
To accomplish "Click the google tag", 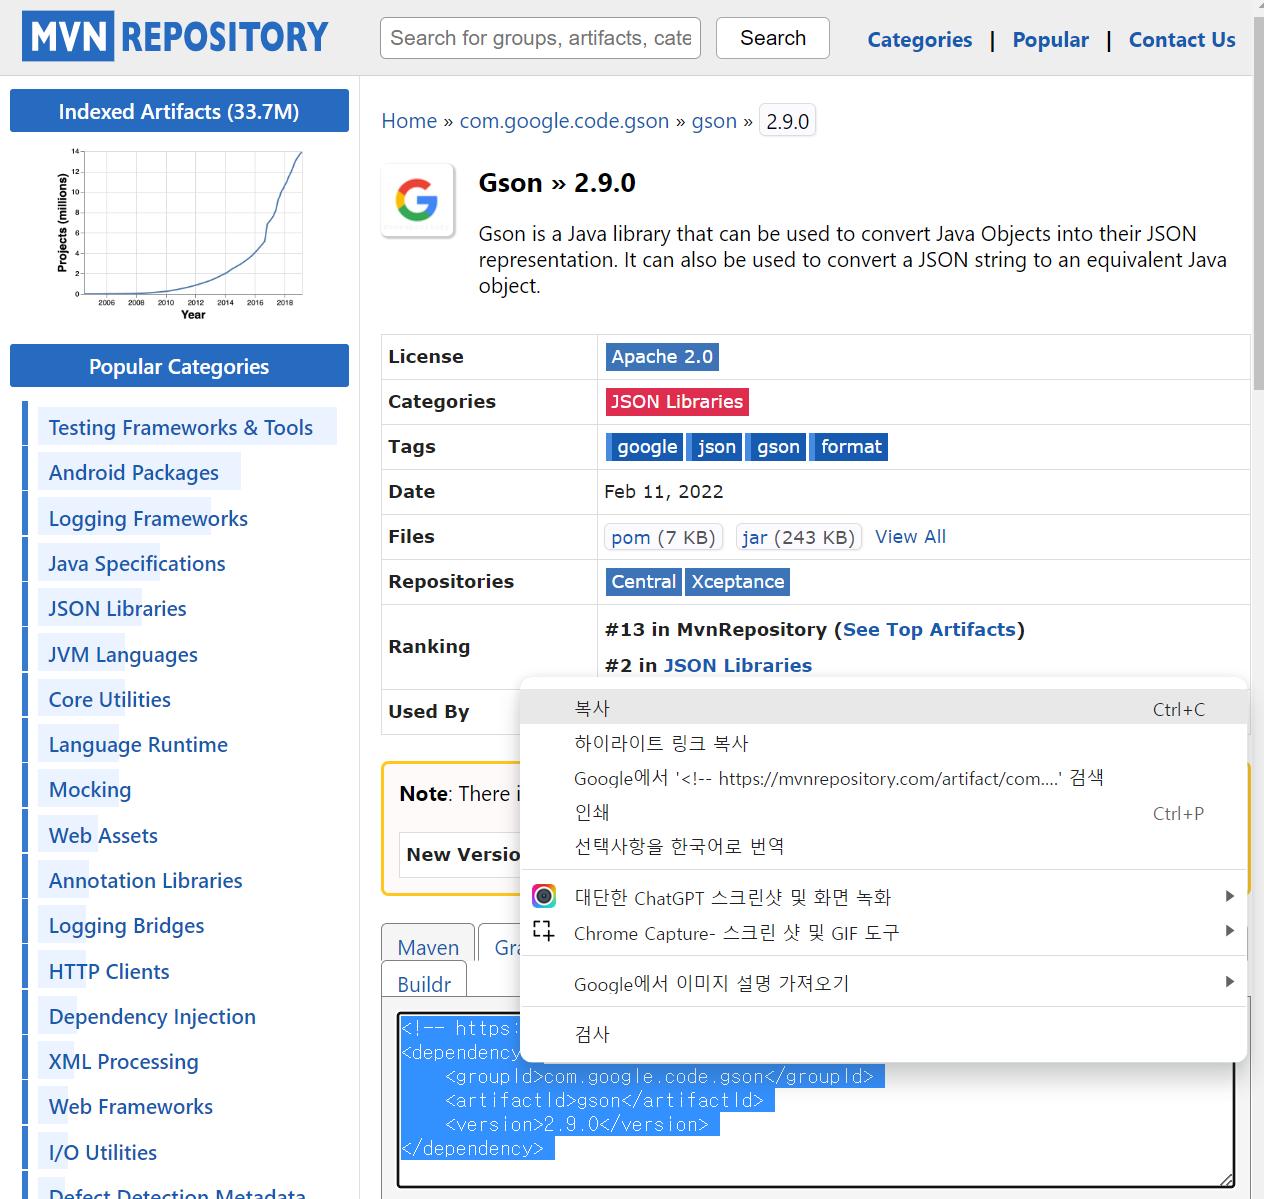I will coord(646,447).
